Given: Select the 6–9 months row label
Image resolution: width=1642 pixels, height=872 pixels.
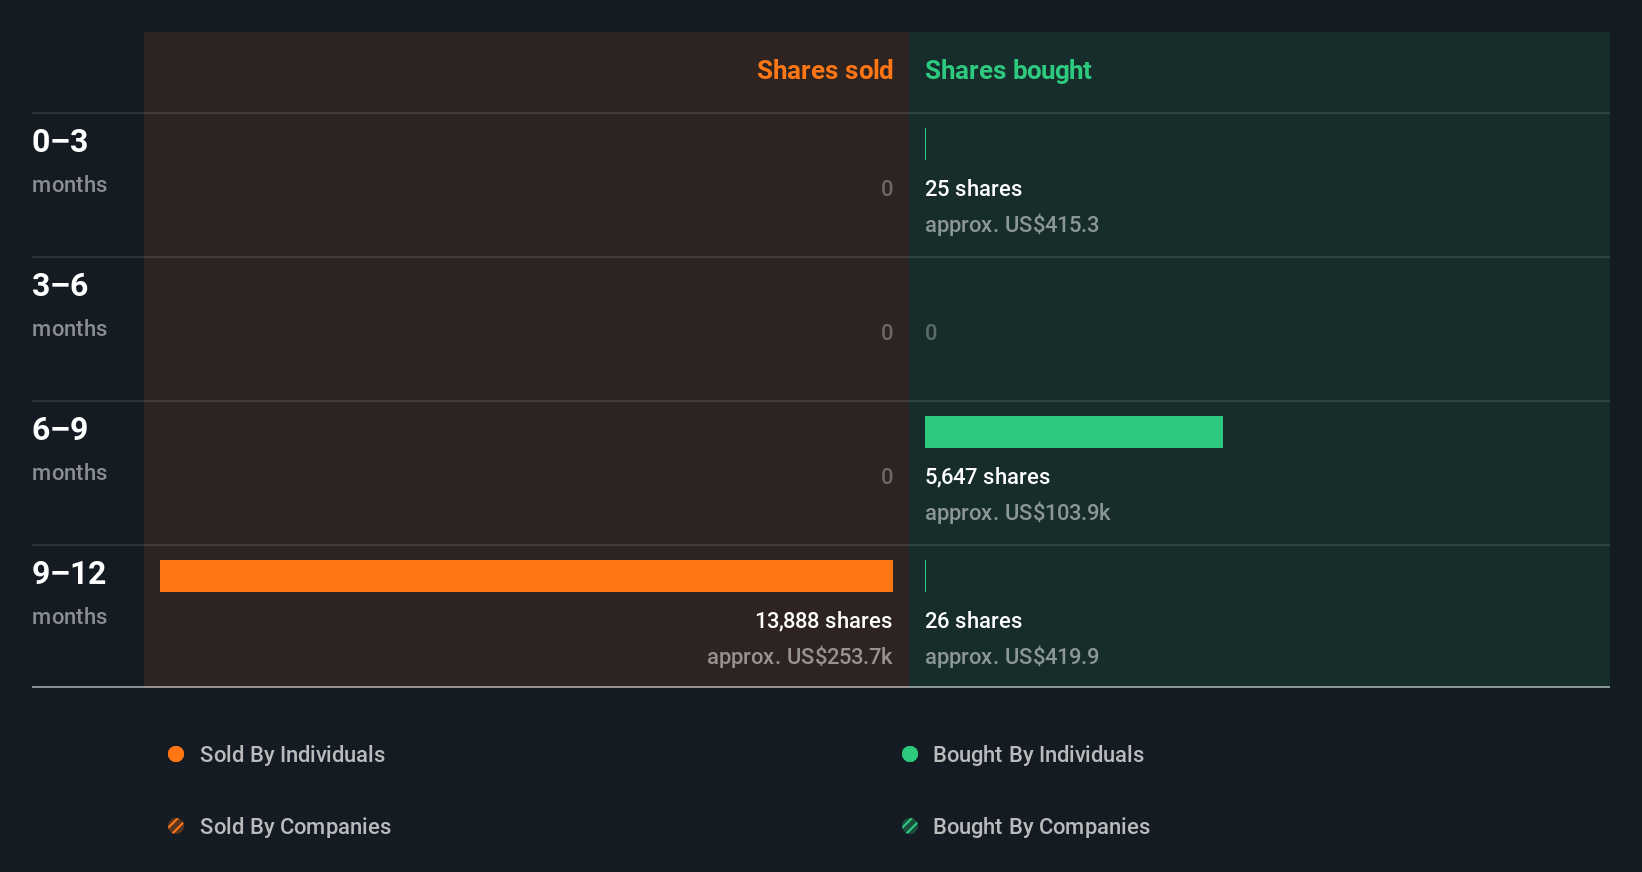Looking at the screenshot, I should pyautogui.click(x=69, y=448).
